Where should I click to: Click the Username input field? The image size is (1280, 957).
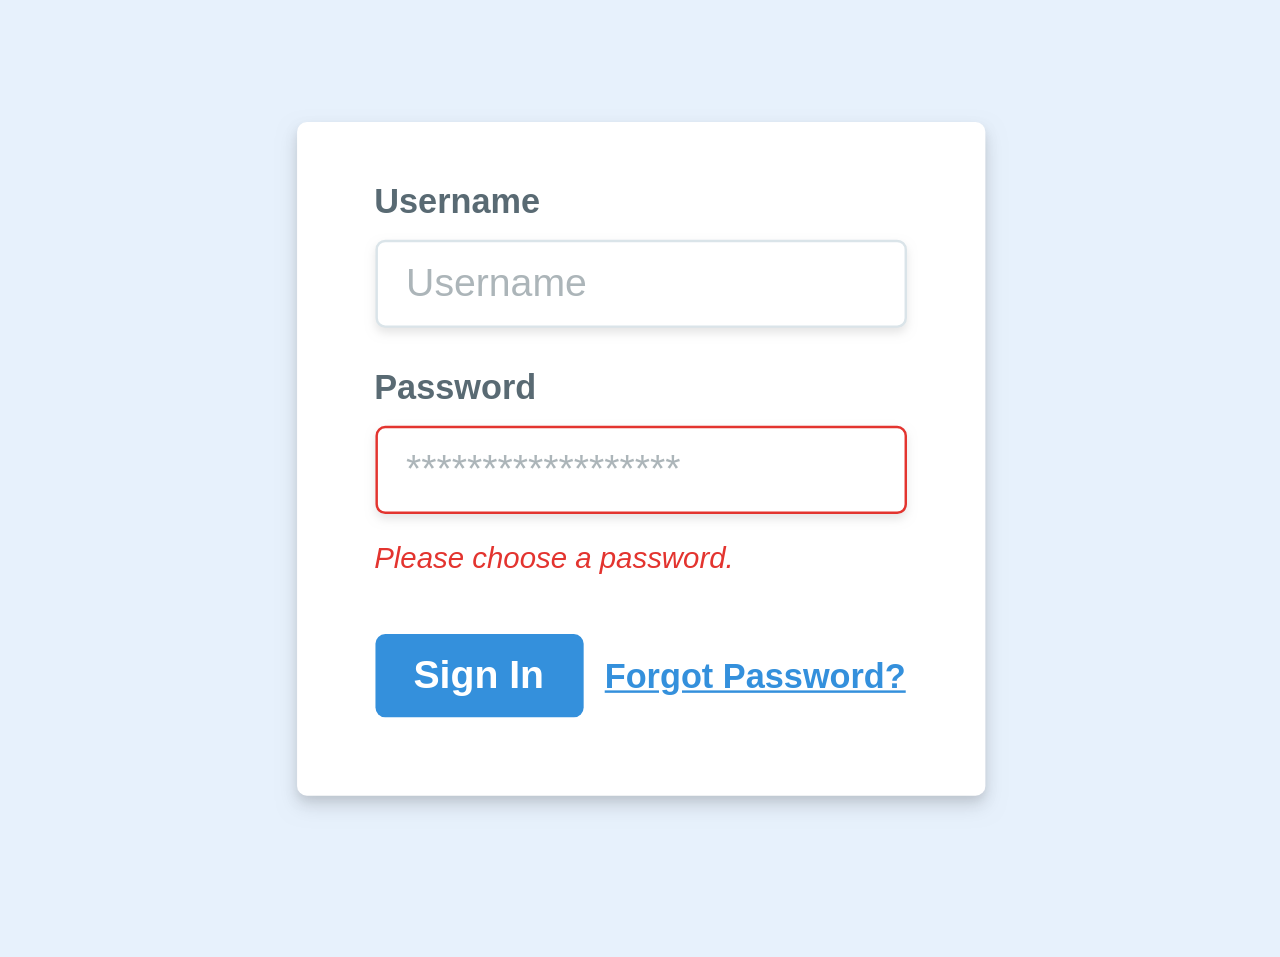pos(641,283)
